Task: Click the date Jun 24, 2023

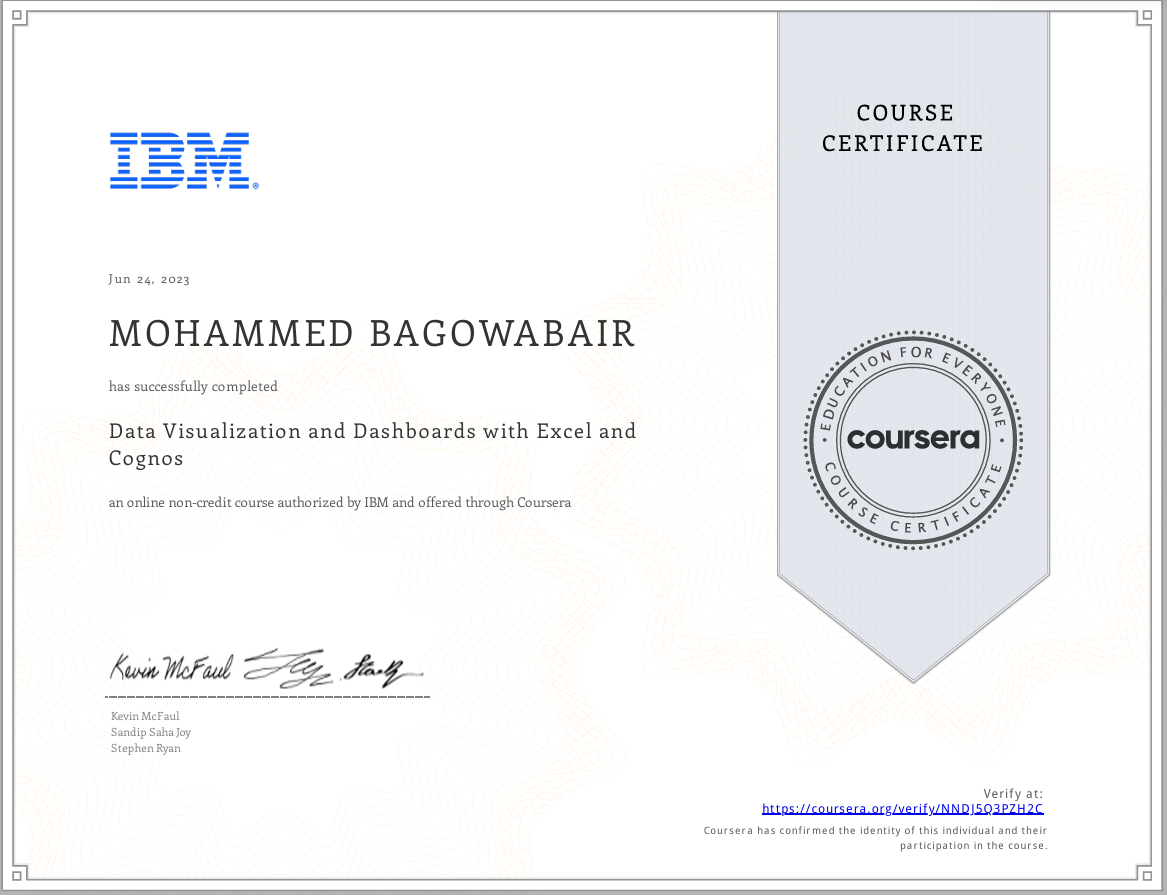Action: (x=149, y=279)
